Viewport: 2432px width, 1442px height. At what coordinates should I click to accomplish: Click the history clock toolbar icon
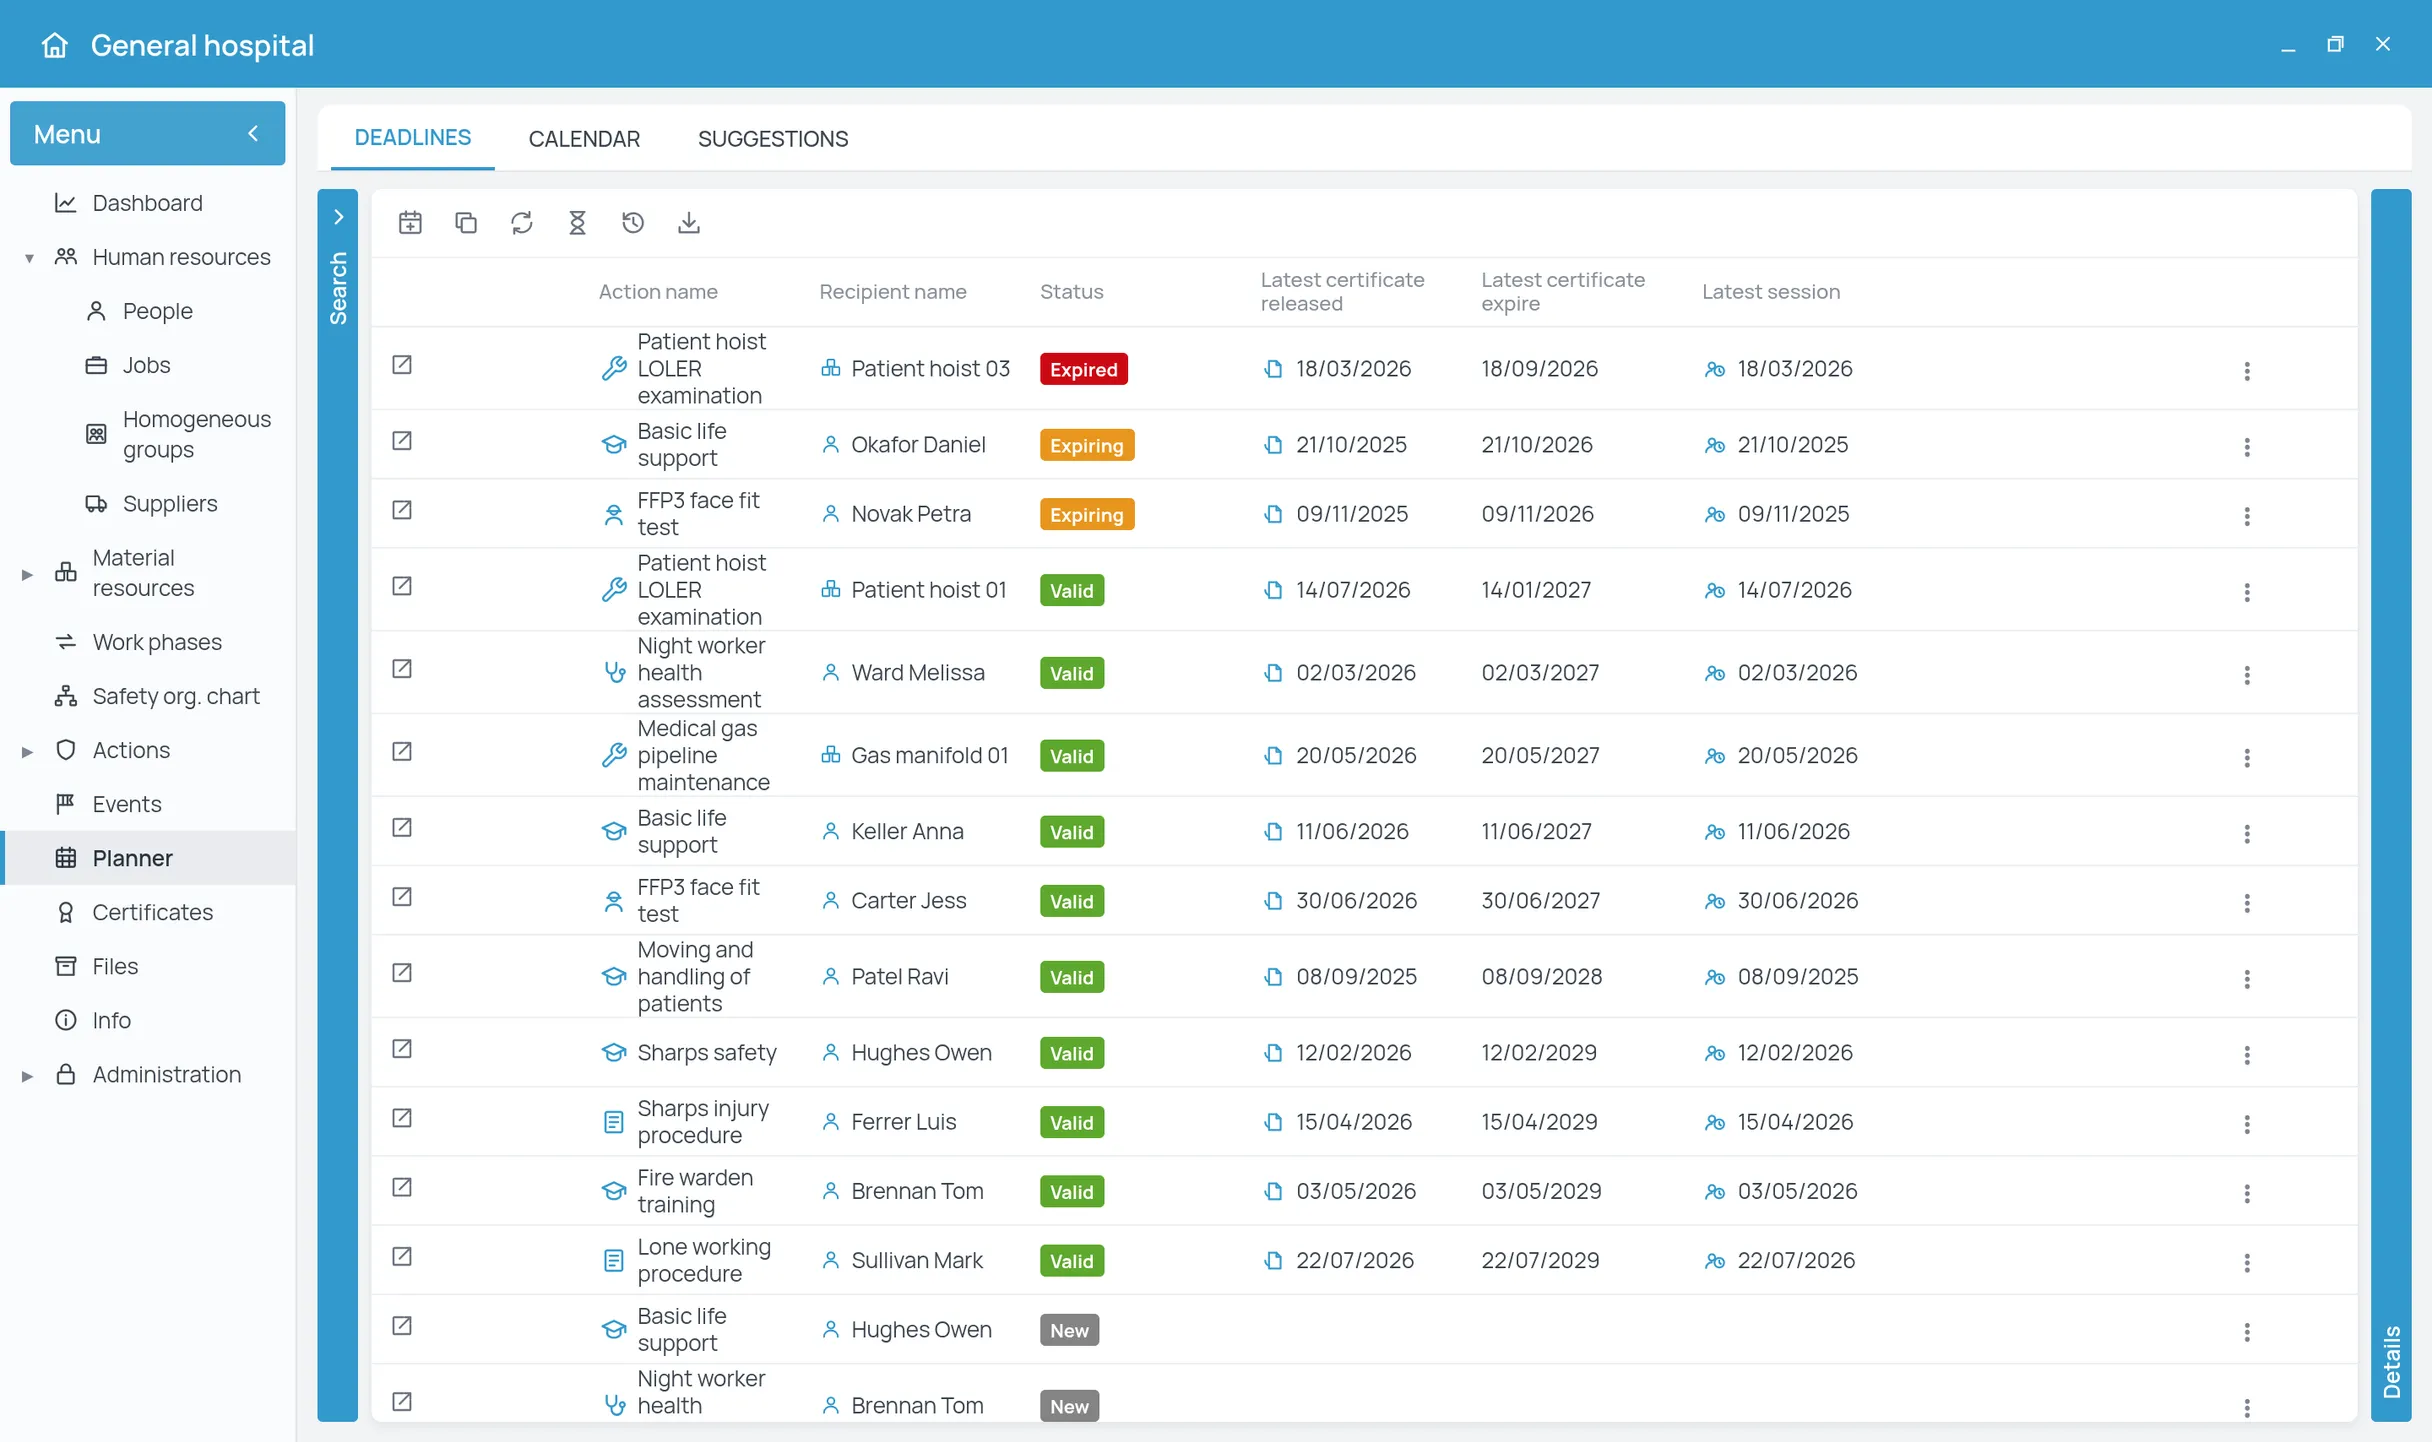(x=633, y=223)
